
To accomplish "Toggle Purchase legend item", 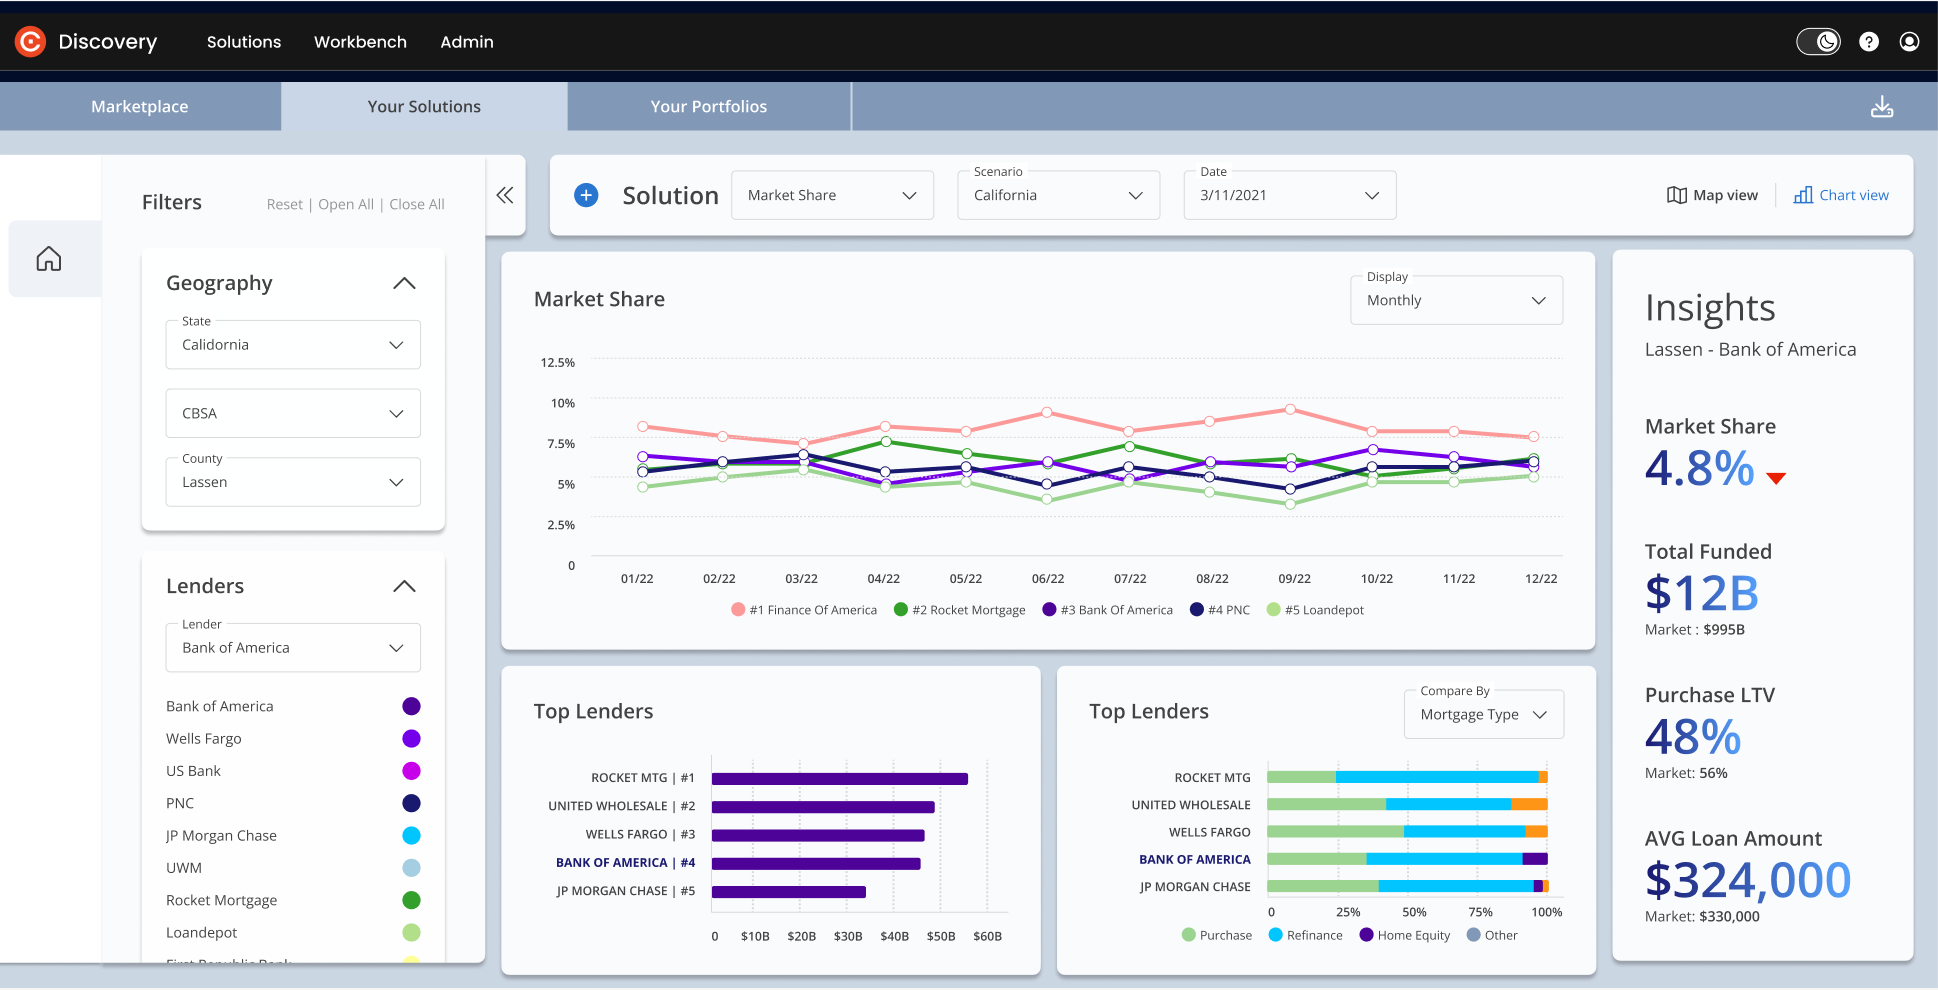I will click(1217, 935).
